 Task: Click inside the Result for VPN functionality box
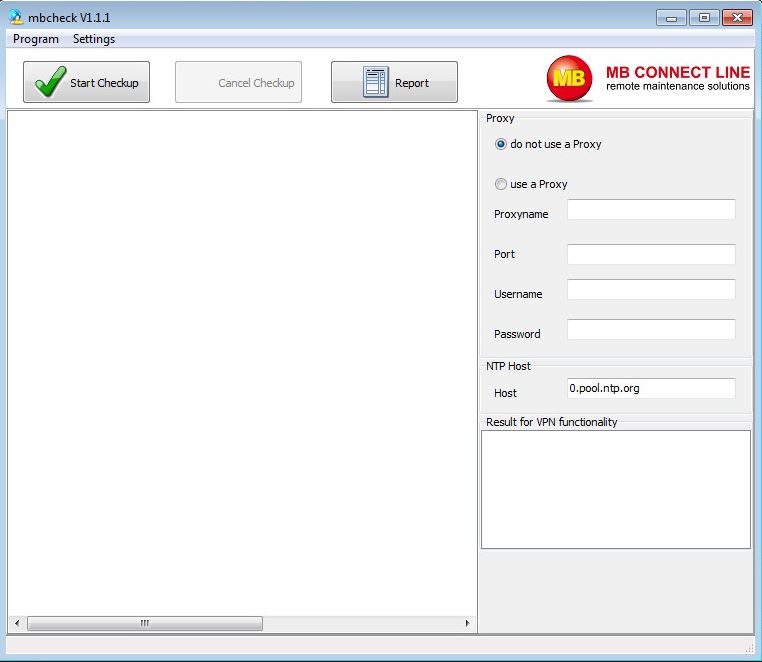click(616, 489)
